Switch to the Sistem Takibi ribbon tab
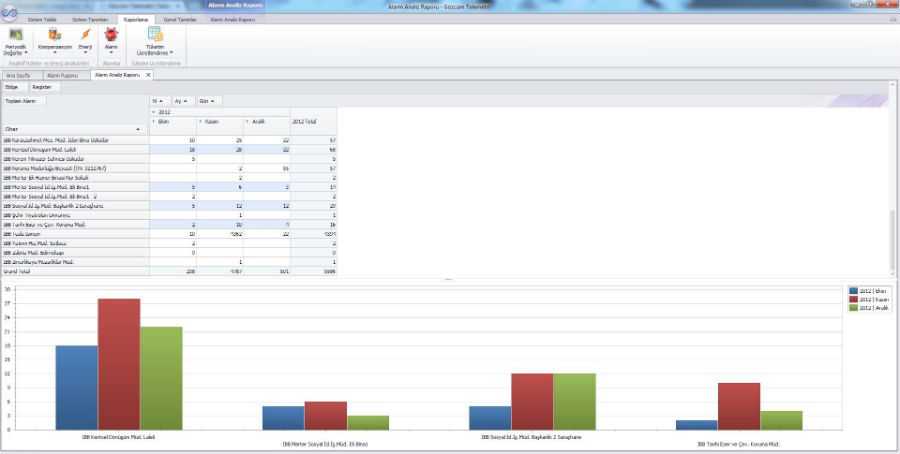Image resolution: width=900 pixels, height=454 pixels. 42,19
